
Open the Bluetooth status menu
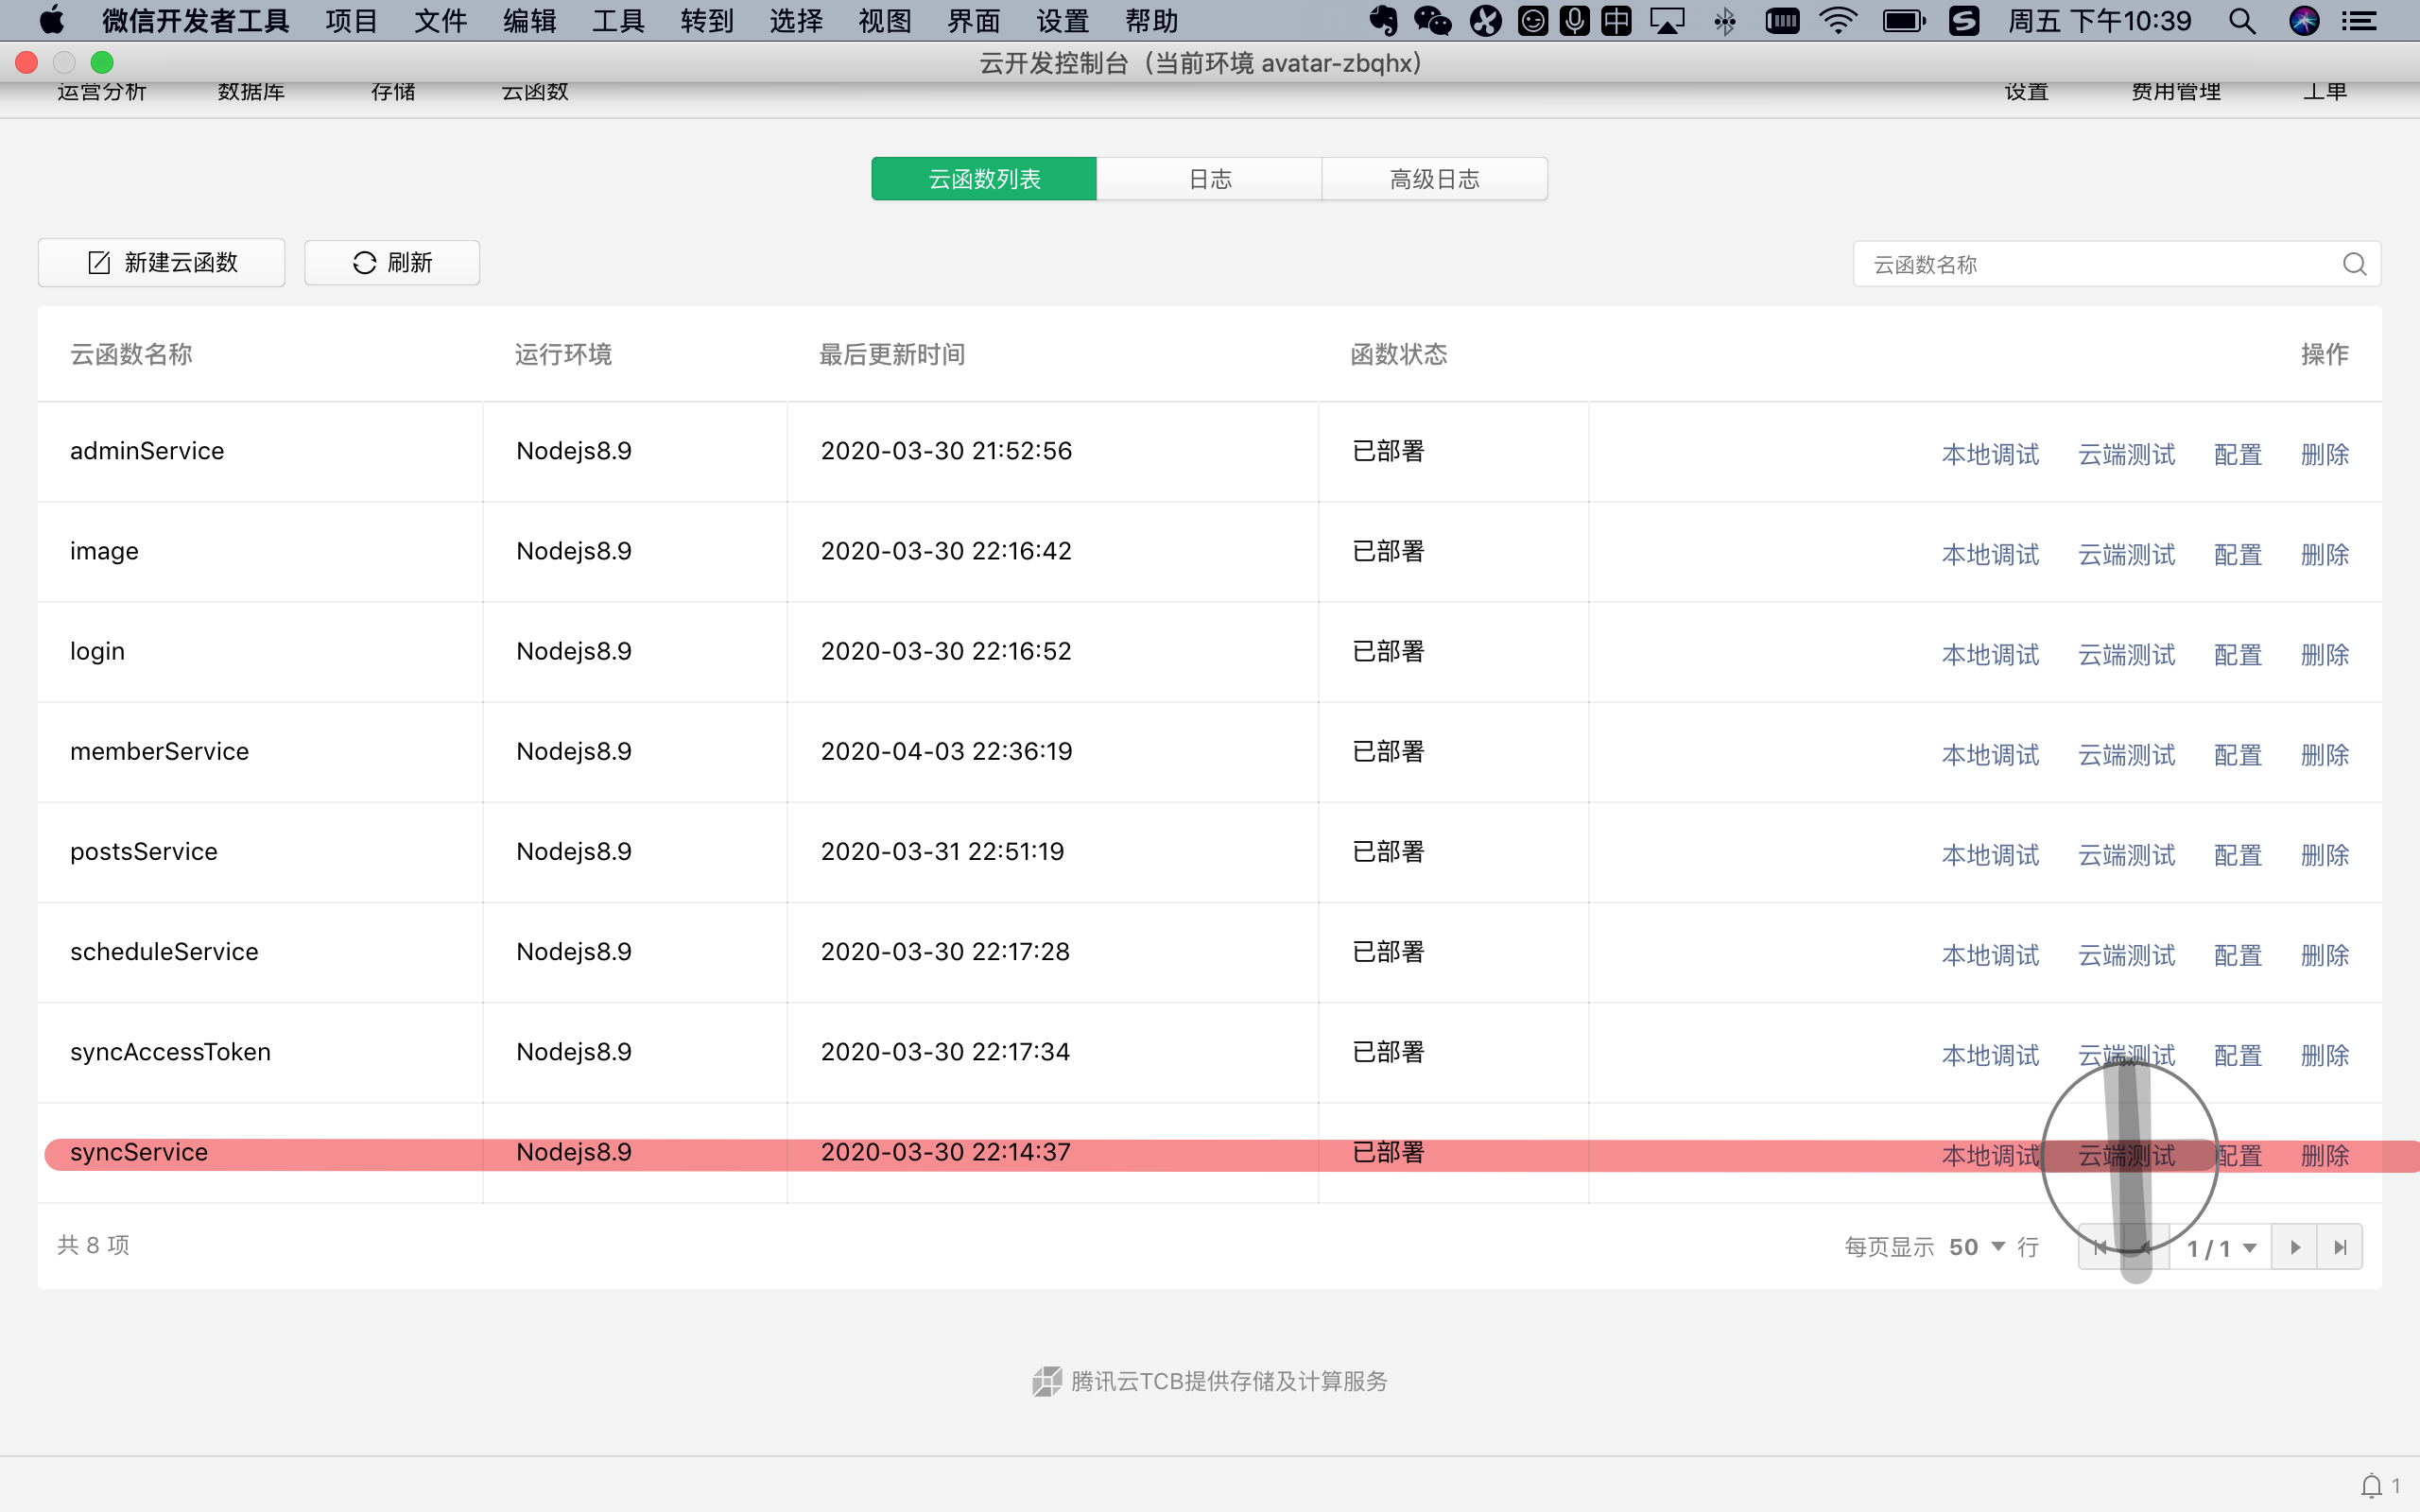[1725, 21]
